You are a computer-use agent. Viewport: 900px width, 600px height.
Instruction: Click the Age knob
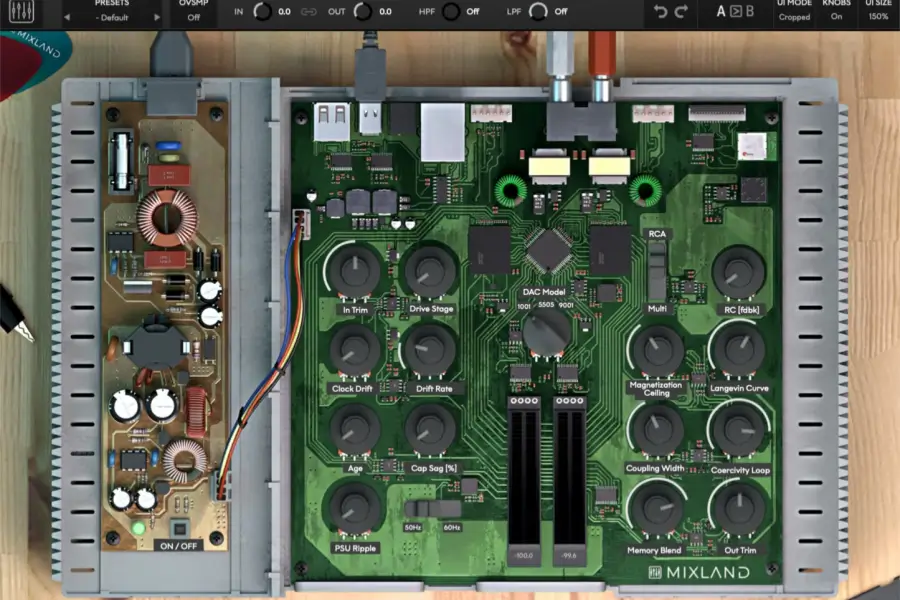[x=355, y=429]
